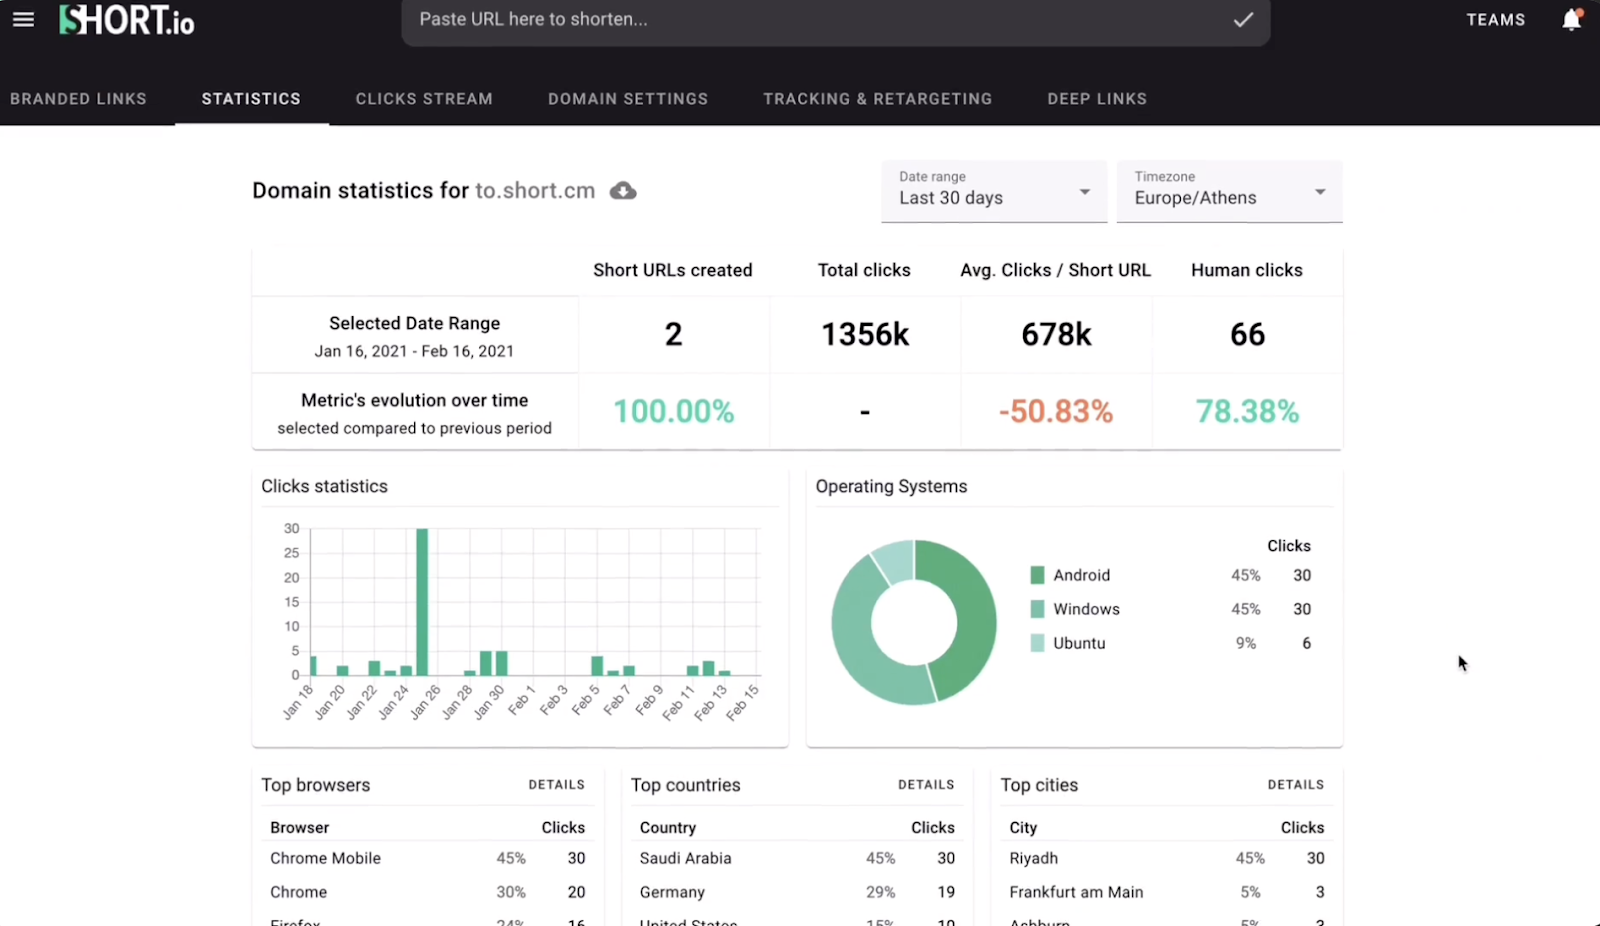This screenshot has height=926, width=1600.
Task: Open the hamburger menu
Action: pos(23,18)
